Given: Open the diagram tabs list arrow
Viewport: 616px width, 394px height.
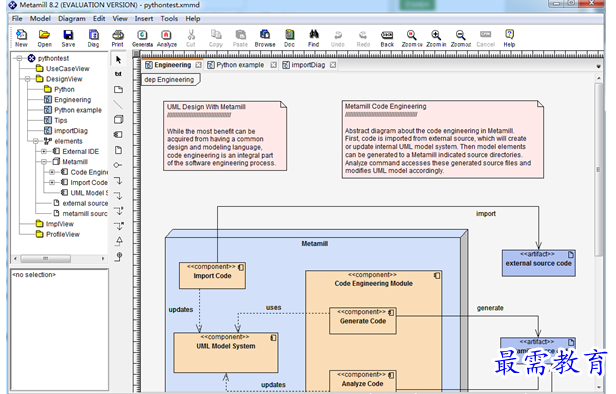Looking at the screenshot, I should click(x=598, y=67).
